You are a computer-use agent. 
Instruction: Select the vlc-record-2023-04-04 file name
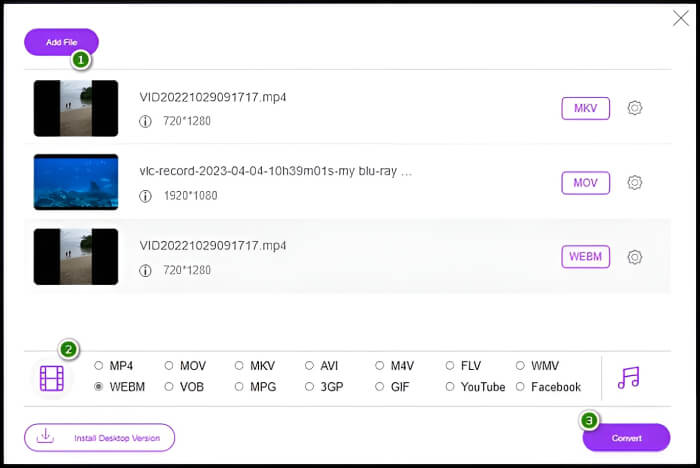[275, 171]
